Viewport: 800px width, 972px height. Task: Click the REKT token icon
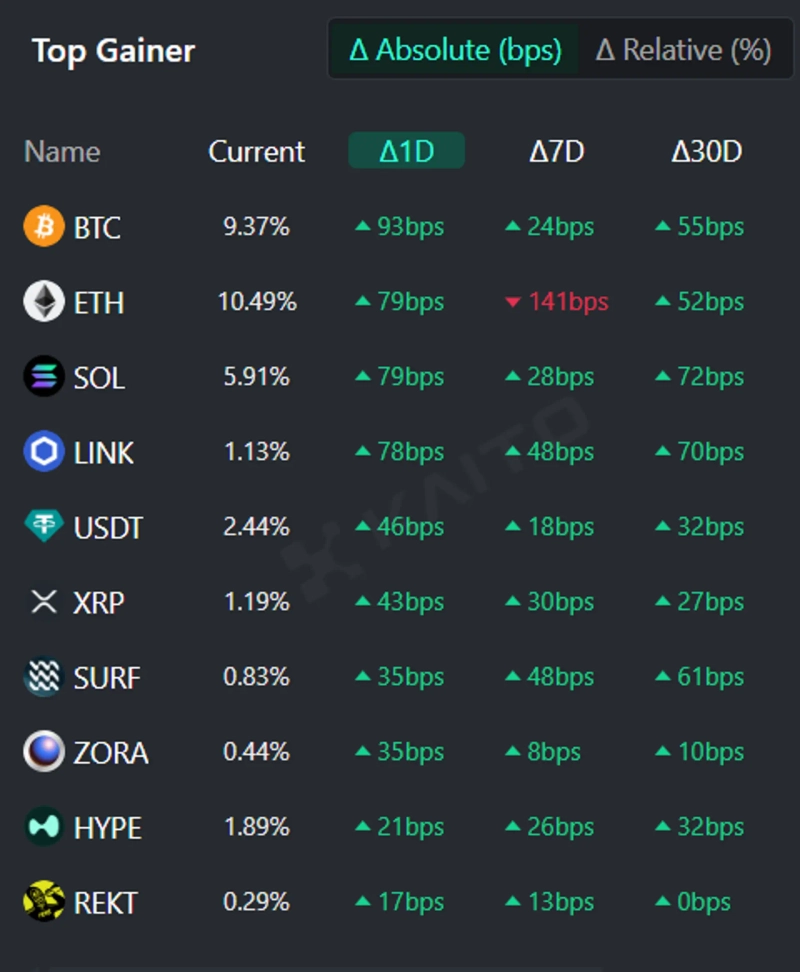(x=43, y=902)
